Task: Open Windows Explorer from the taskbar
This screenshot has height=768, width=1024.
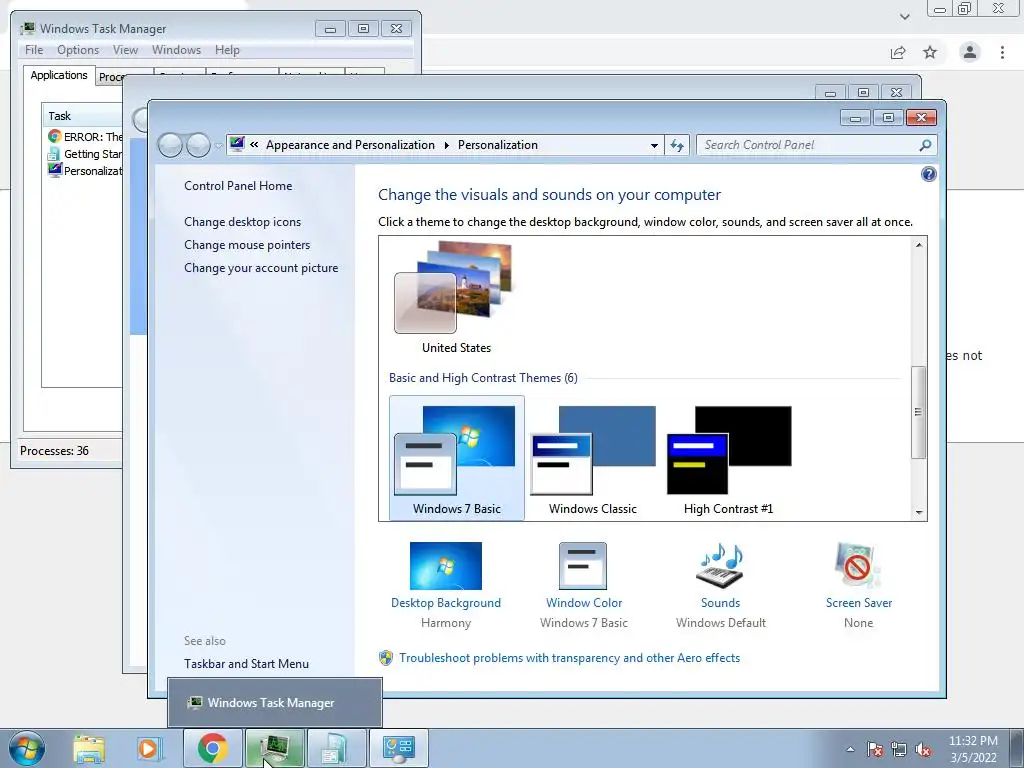Action: pos(89,749)
